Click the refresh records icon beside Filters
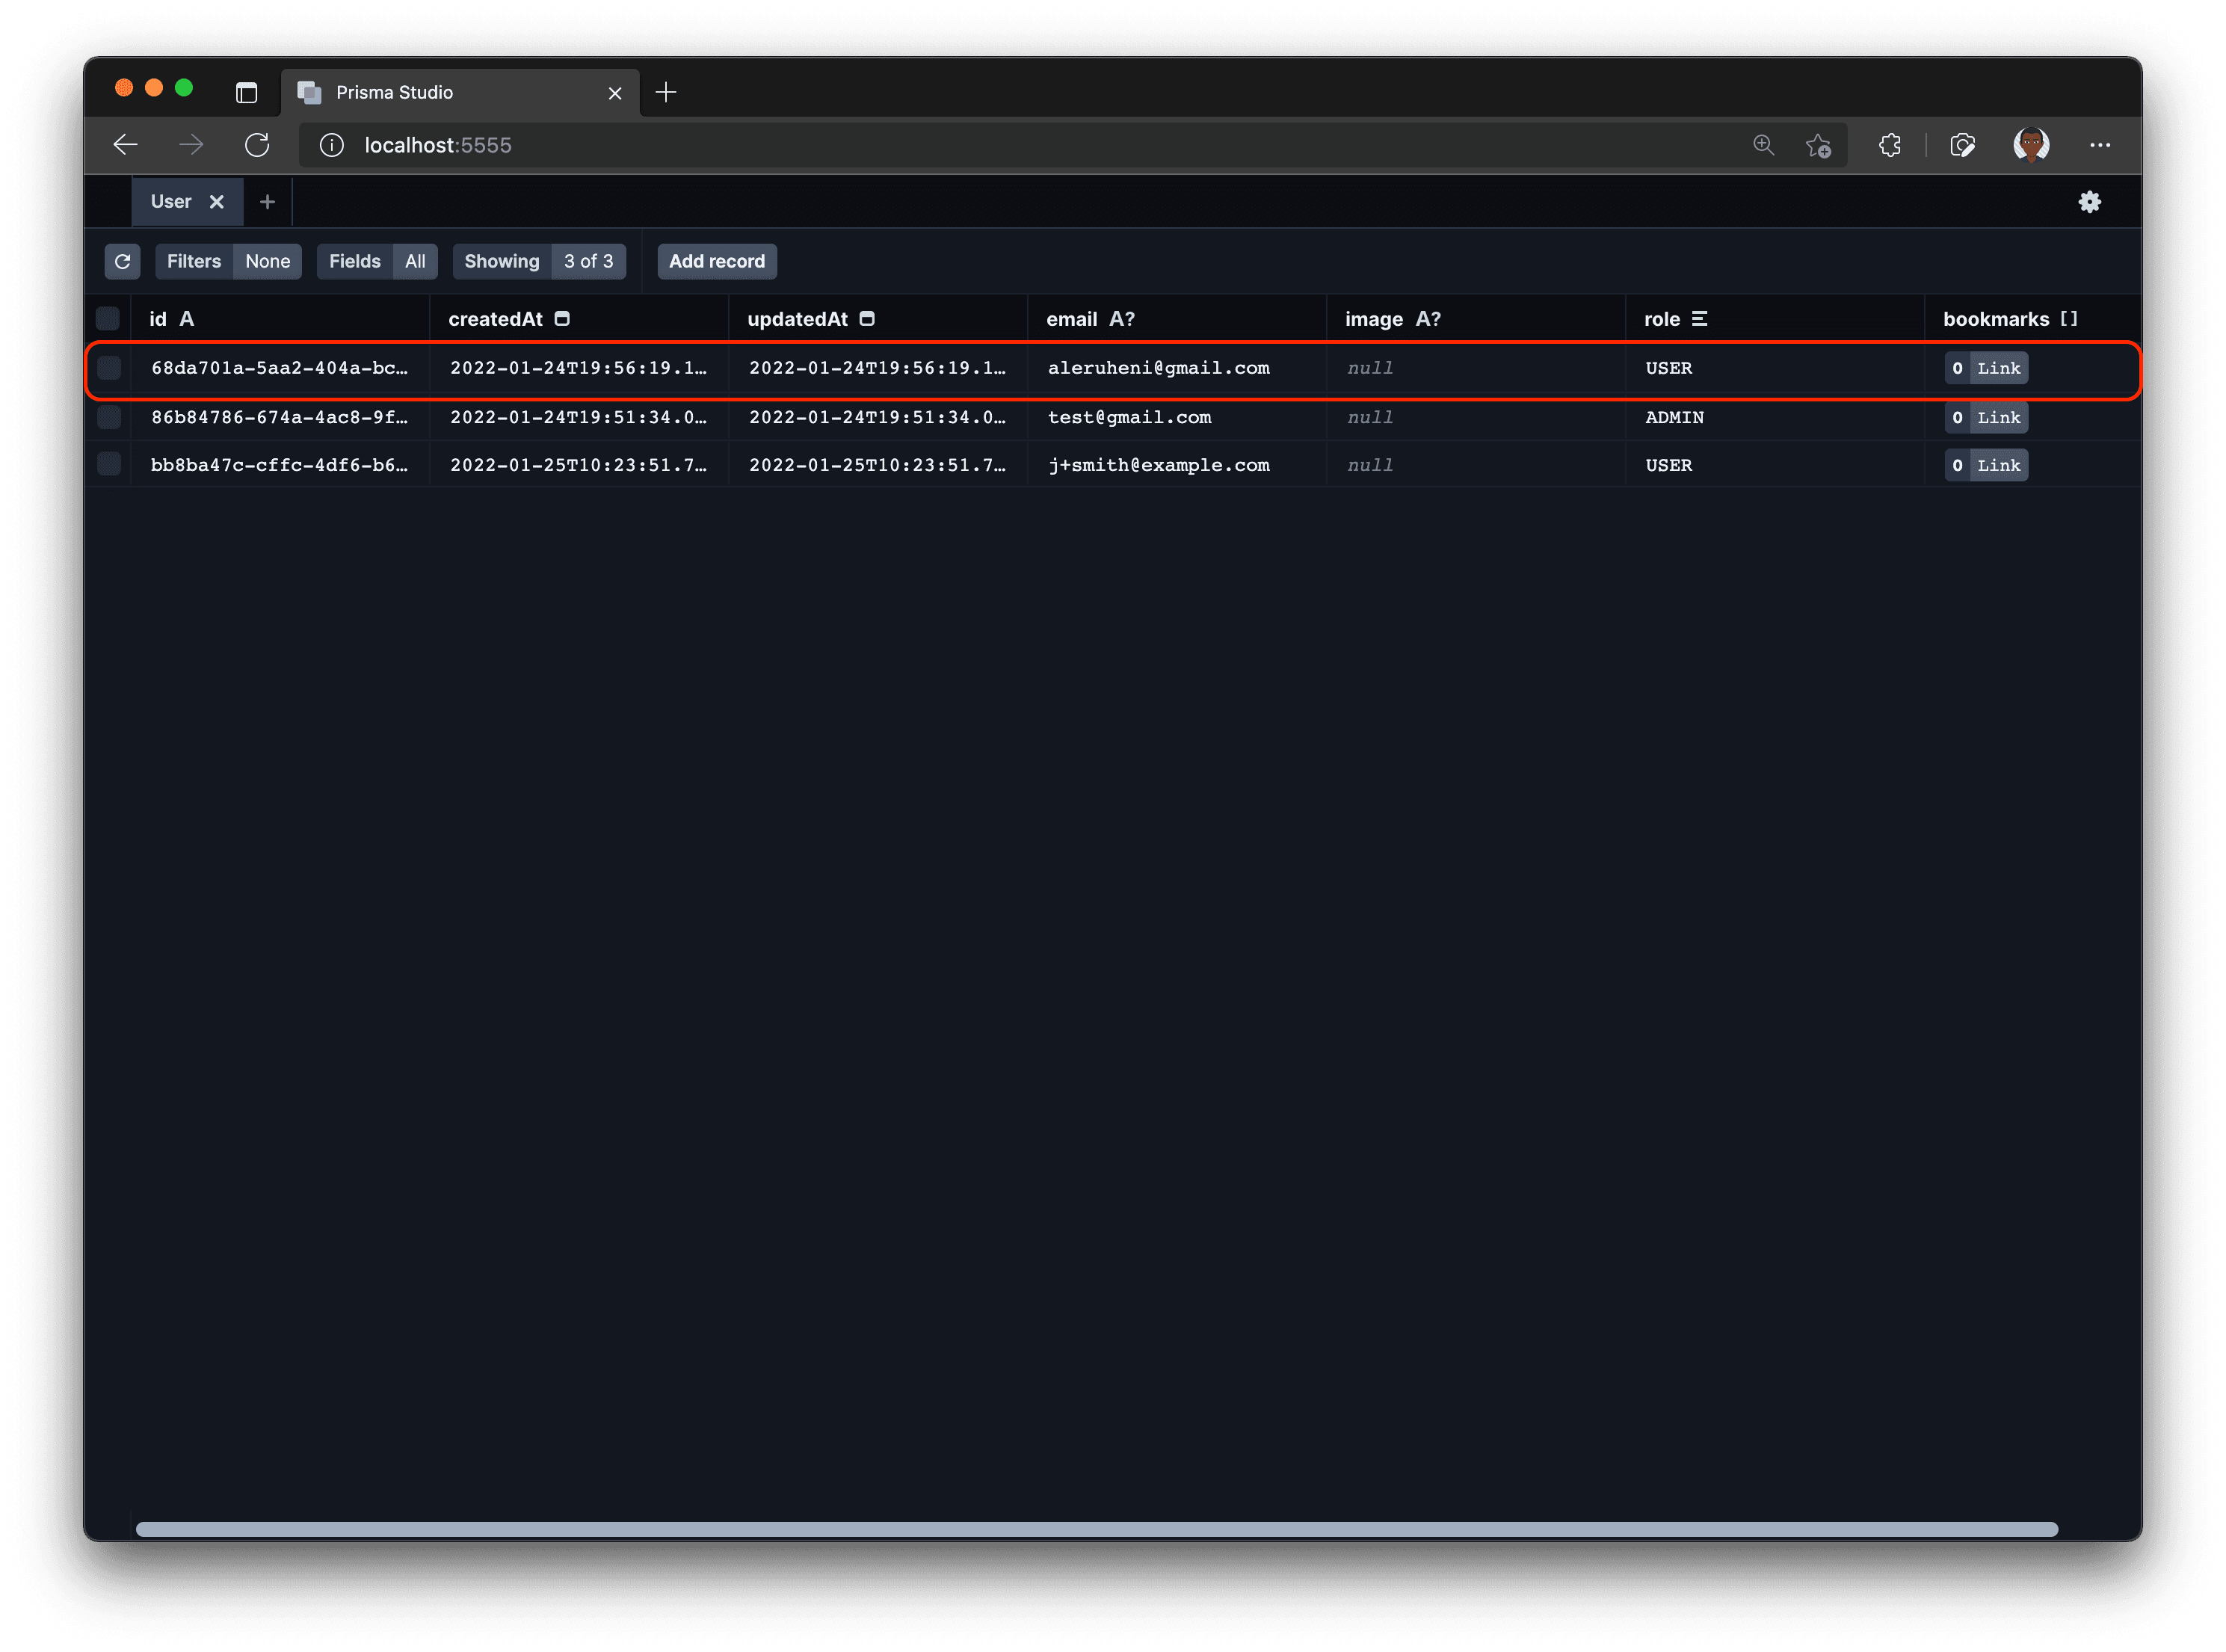Viewport: 2226px width, 1652px height. click(122, 261)
